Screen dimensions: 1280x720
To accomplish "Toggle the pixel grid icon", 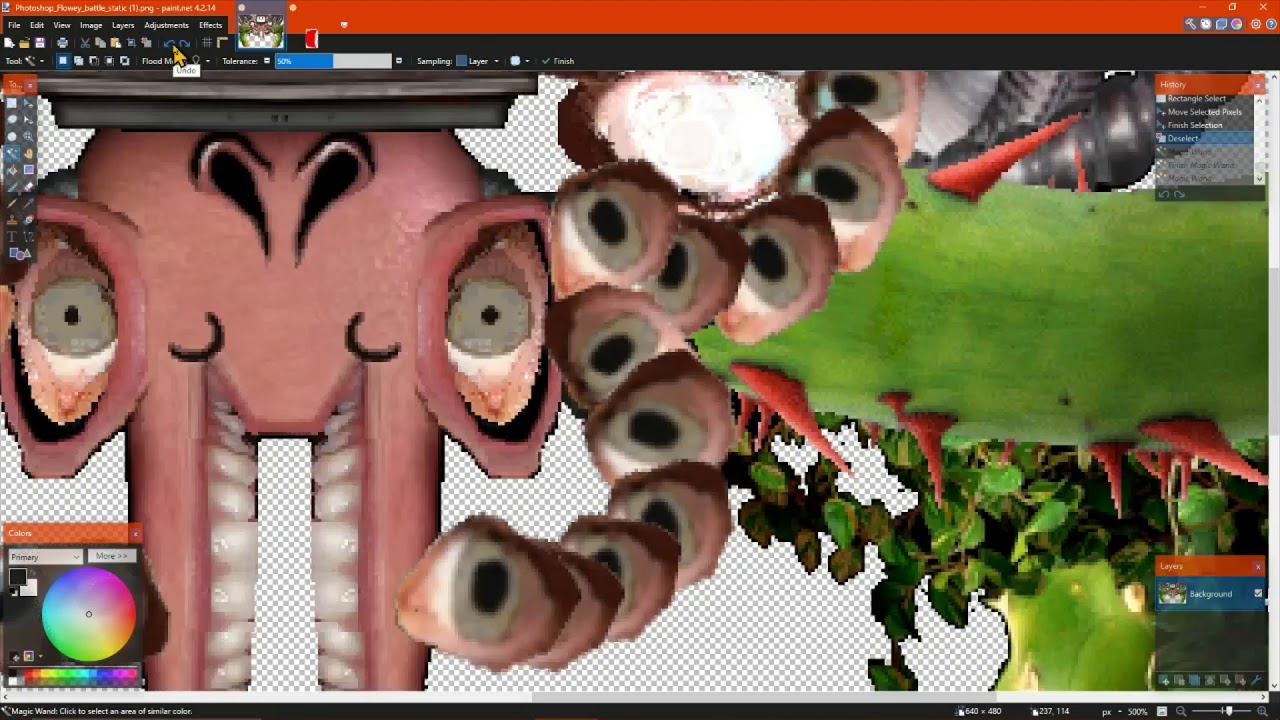I will 206,43.
